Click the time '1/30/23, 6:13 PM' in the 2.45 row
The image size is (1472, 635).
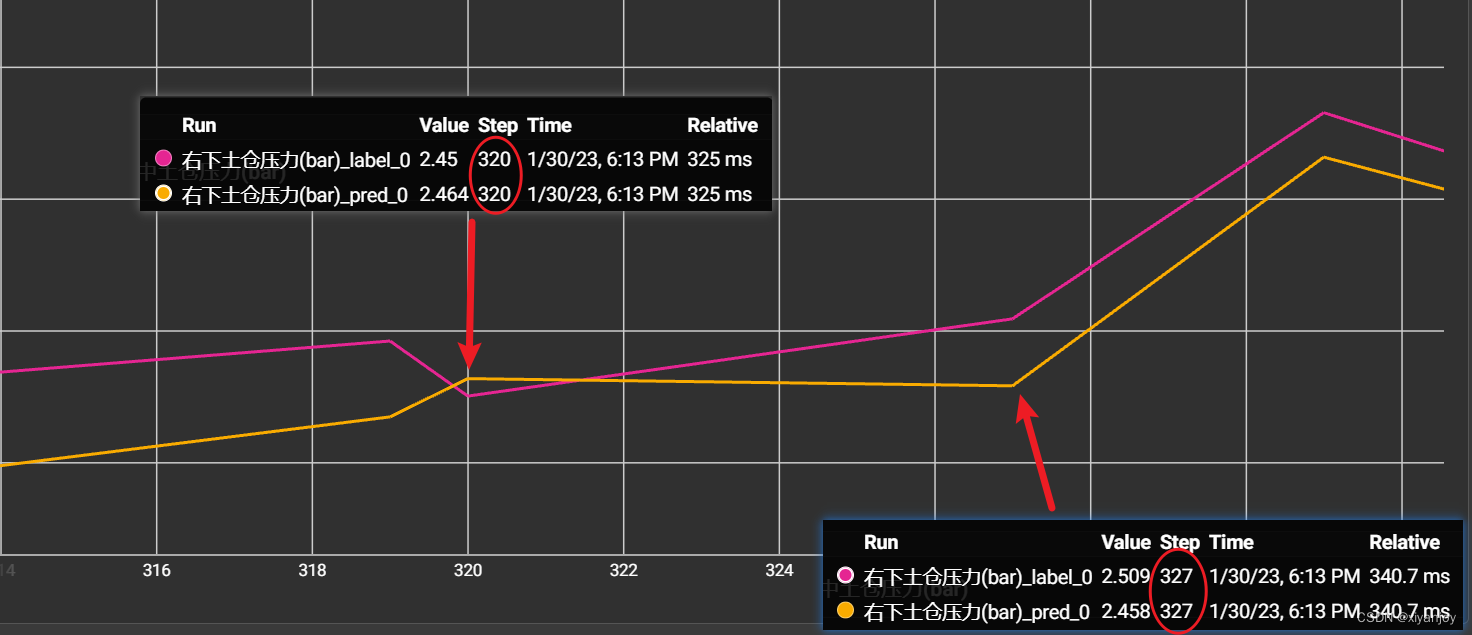(602, 159)
